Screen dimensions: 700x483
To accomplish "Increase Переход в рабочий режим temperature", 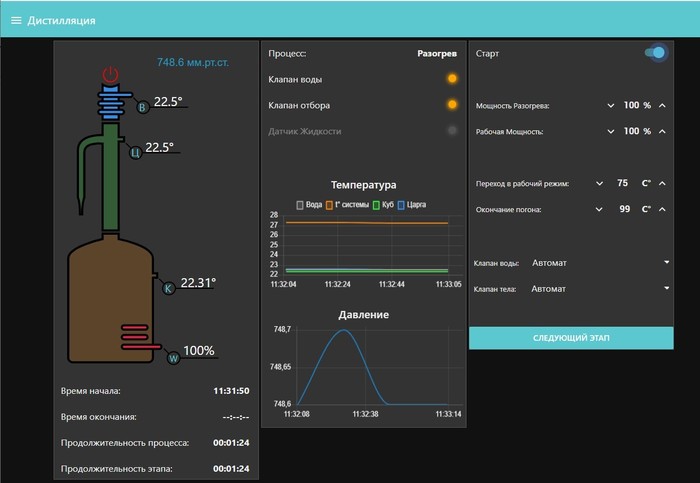I will (662, 183).
